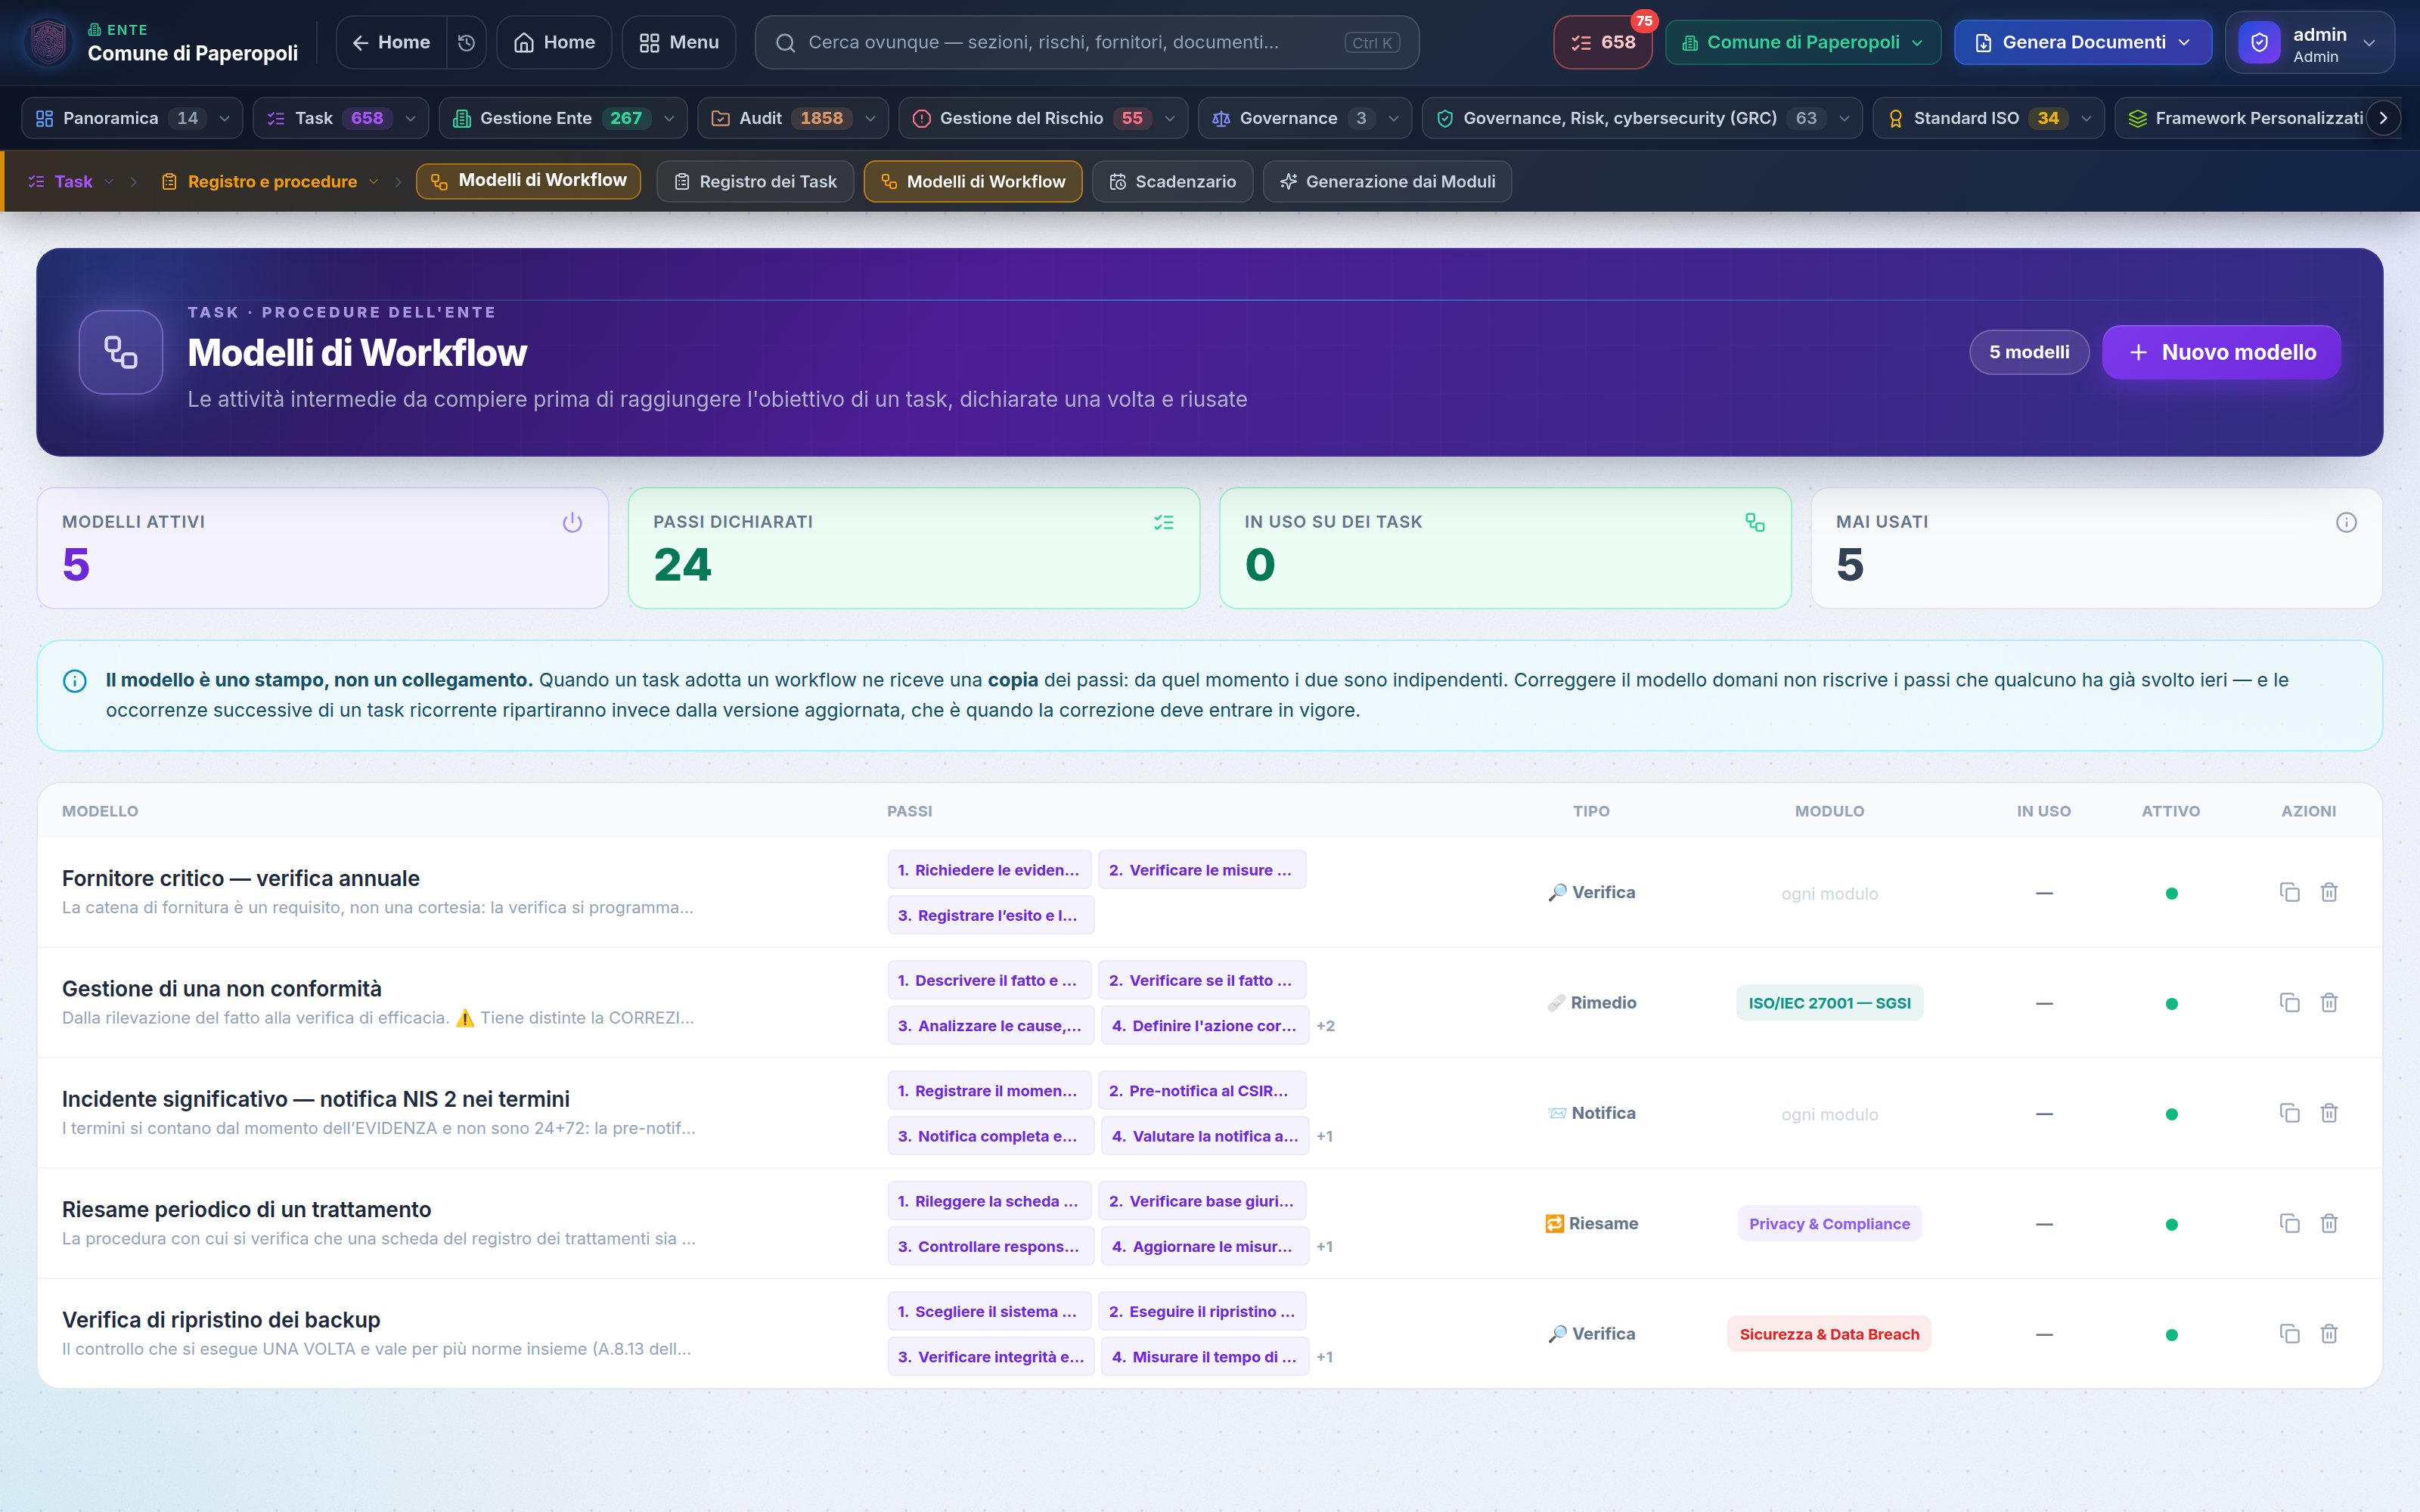Click the Sicurezza & Data Breach module tag
This screenshot has width=2420, height=1512.
click(1829, 1334)
